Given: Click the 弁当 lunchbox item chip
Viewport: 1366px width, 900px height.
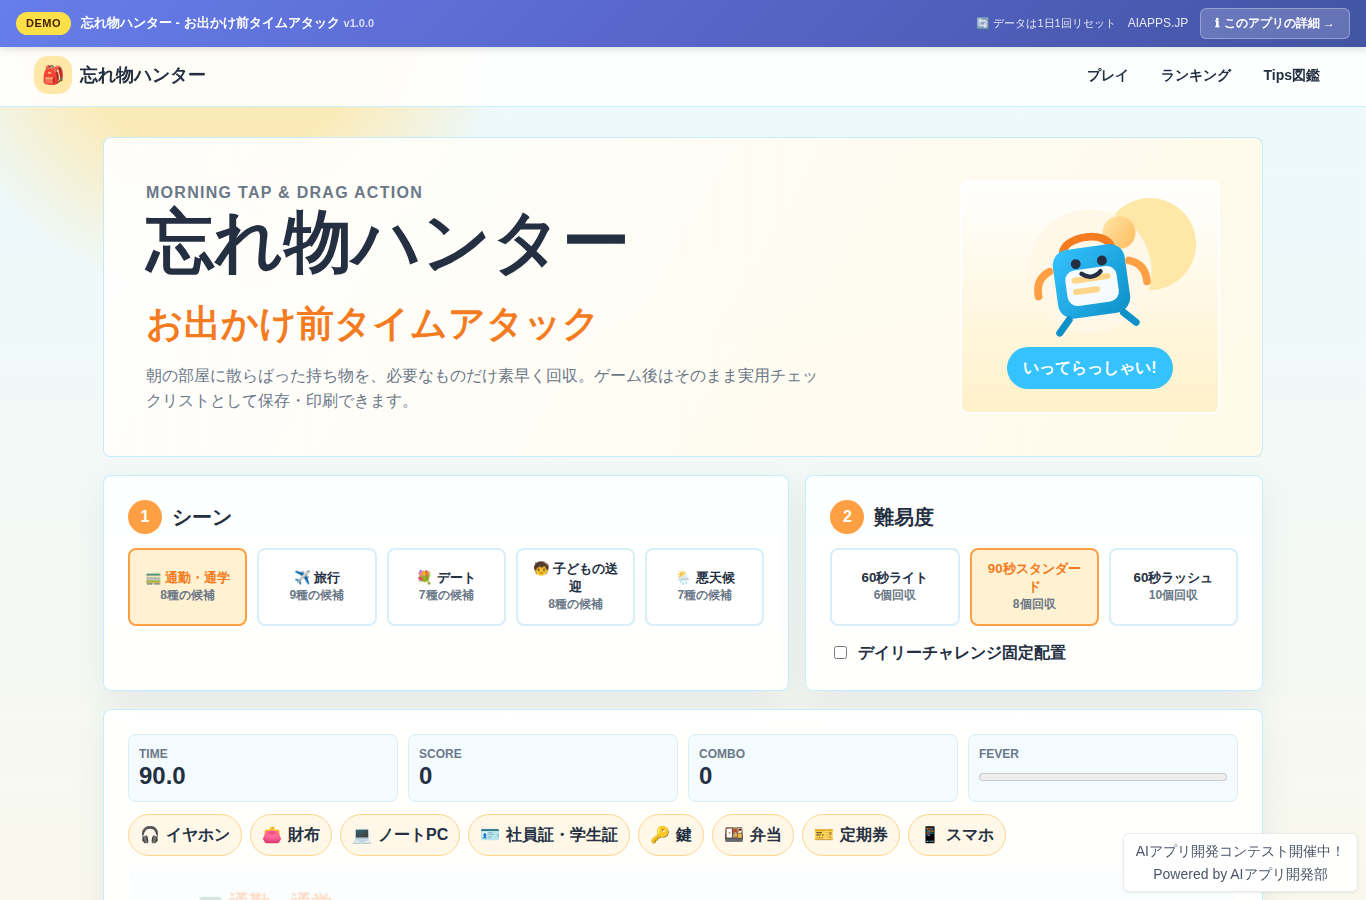Looking at the screenshot, I should tap(753, 835).
